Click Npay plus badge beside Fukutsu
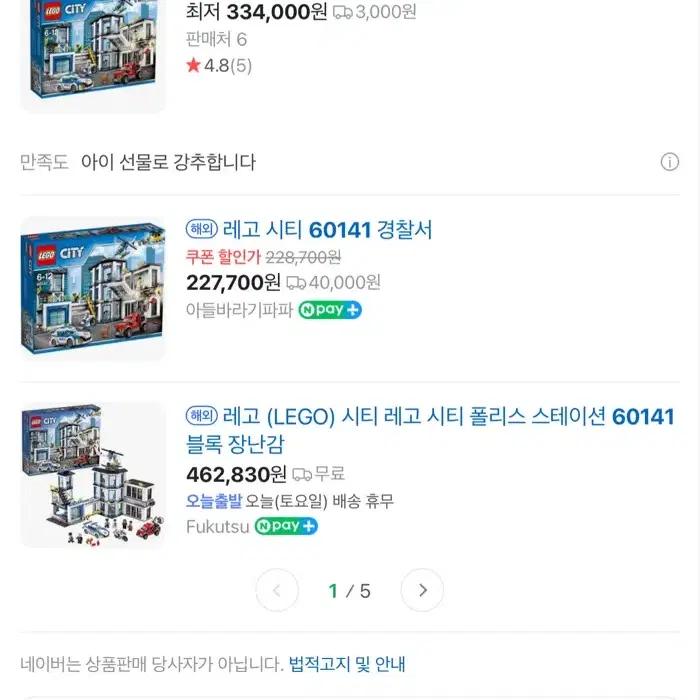Image resolution: width=700 pixels, height=700 pixels. (x=286, y=526)
